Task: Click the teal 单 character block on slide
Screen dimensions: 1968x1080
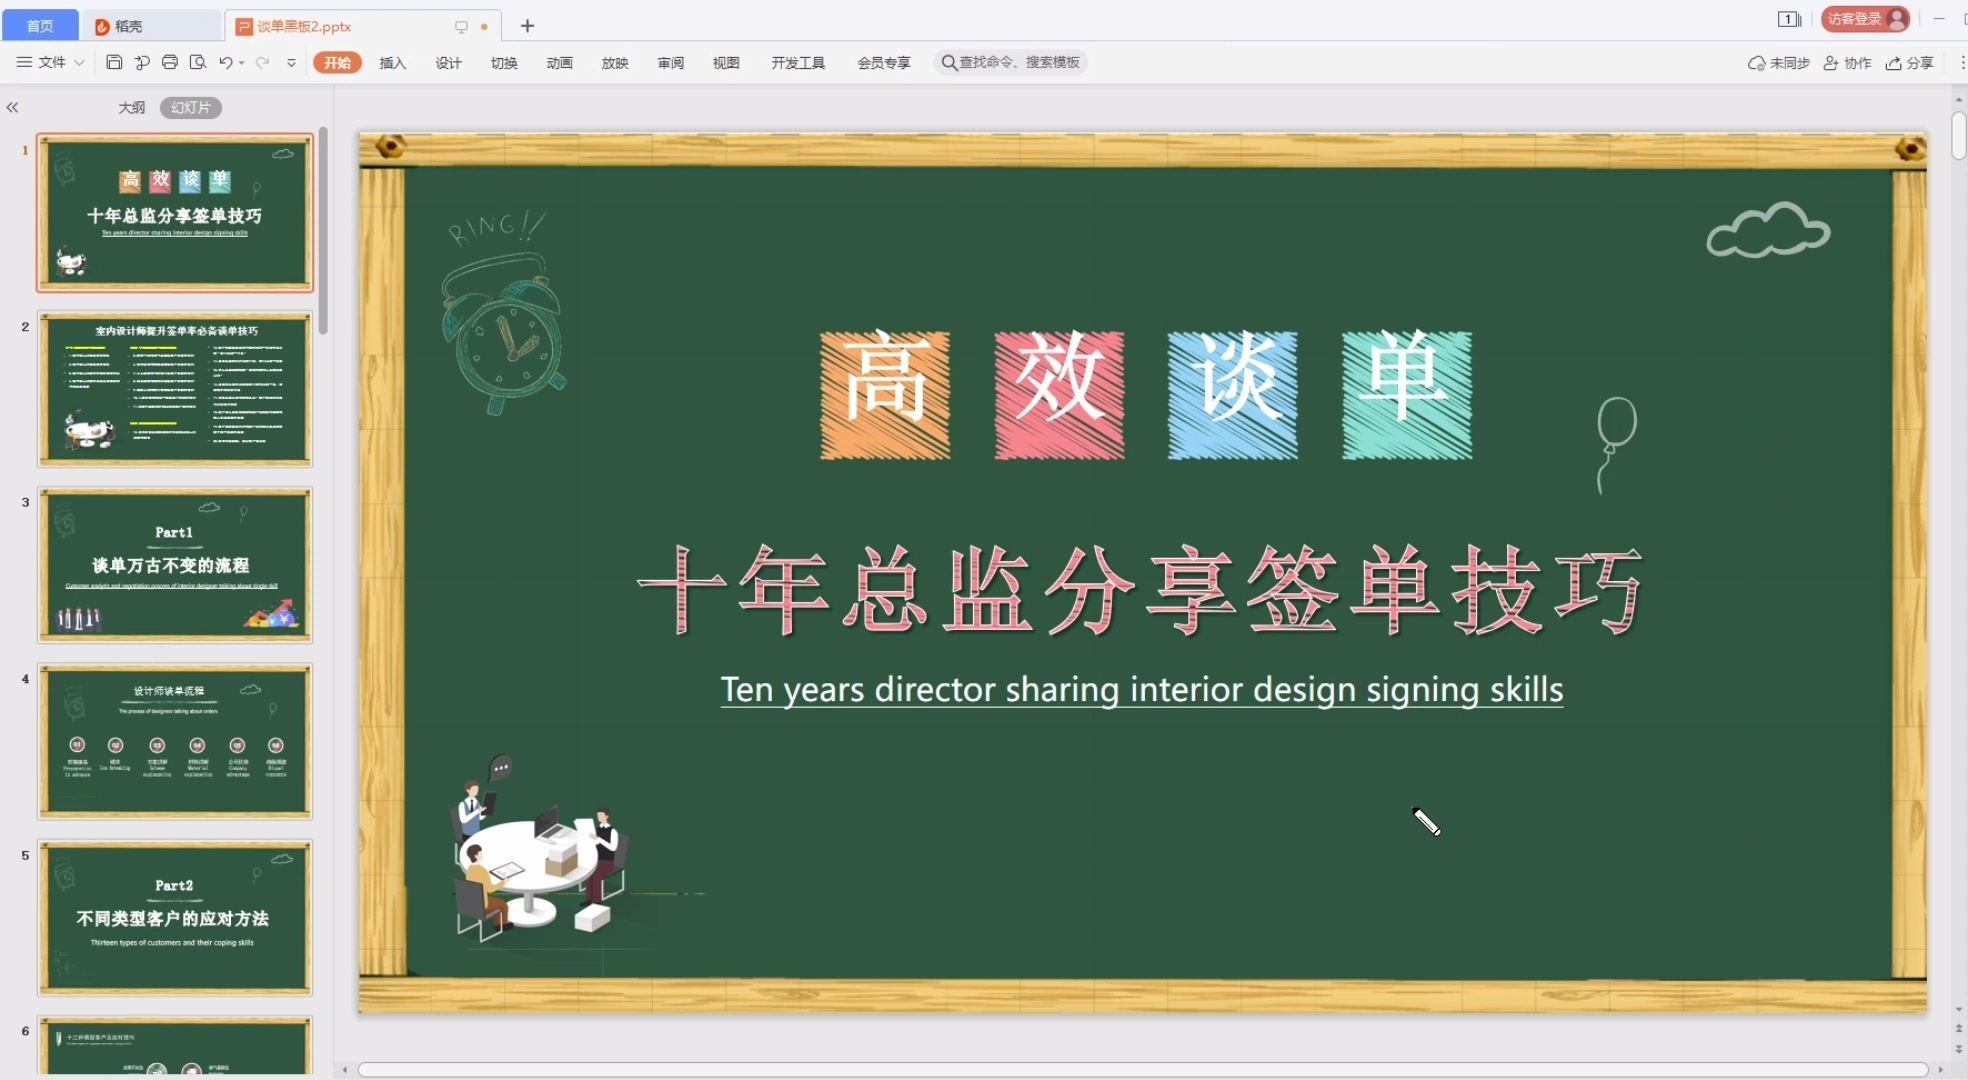Action: click(x=1407, y=395)
